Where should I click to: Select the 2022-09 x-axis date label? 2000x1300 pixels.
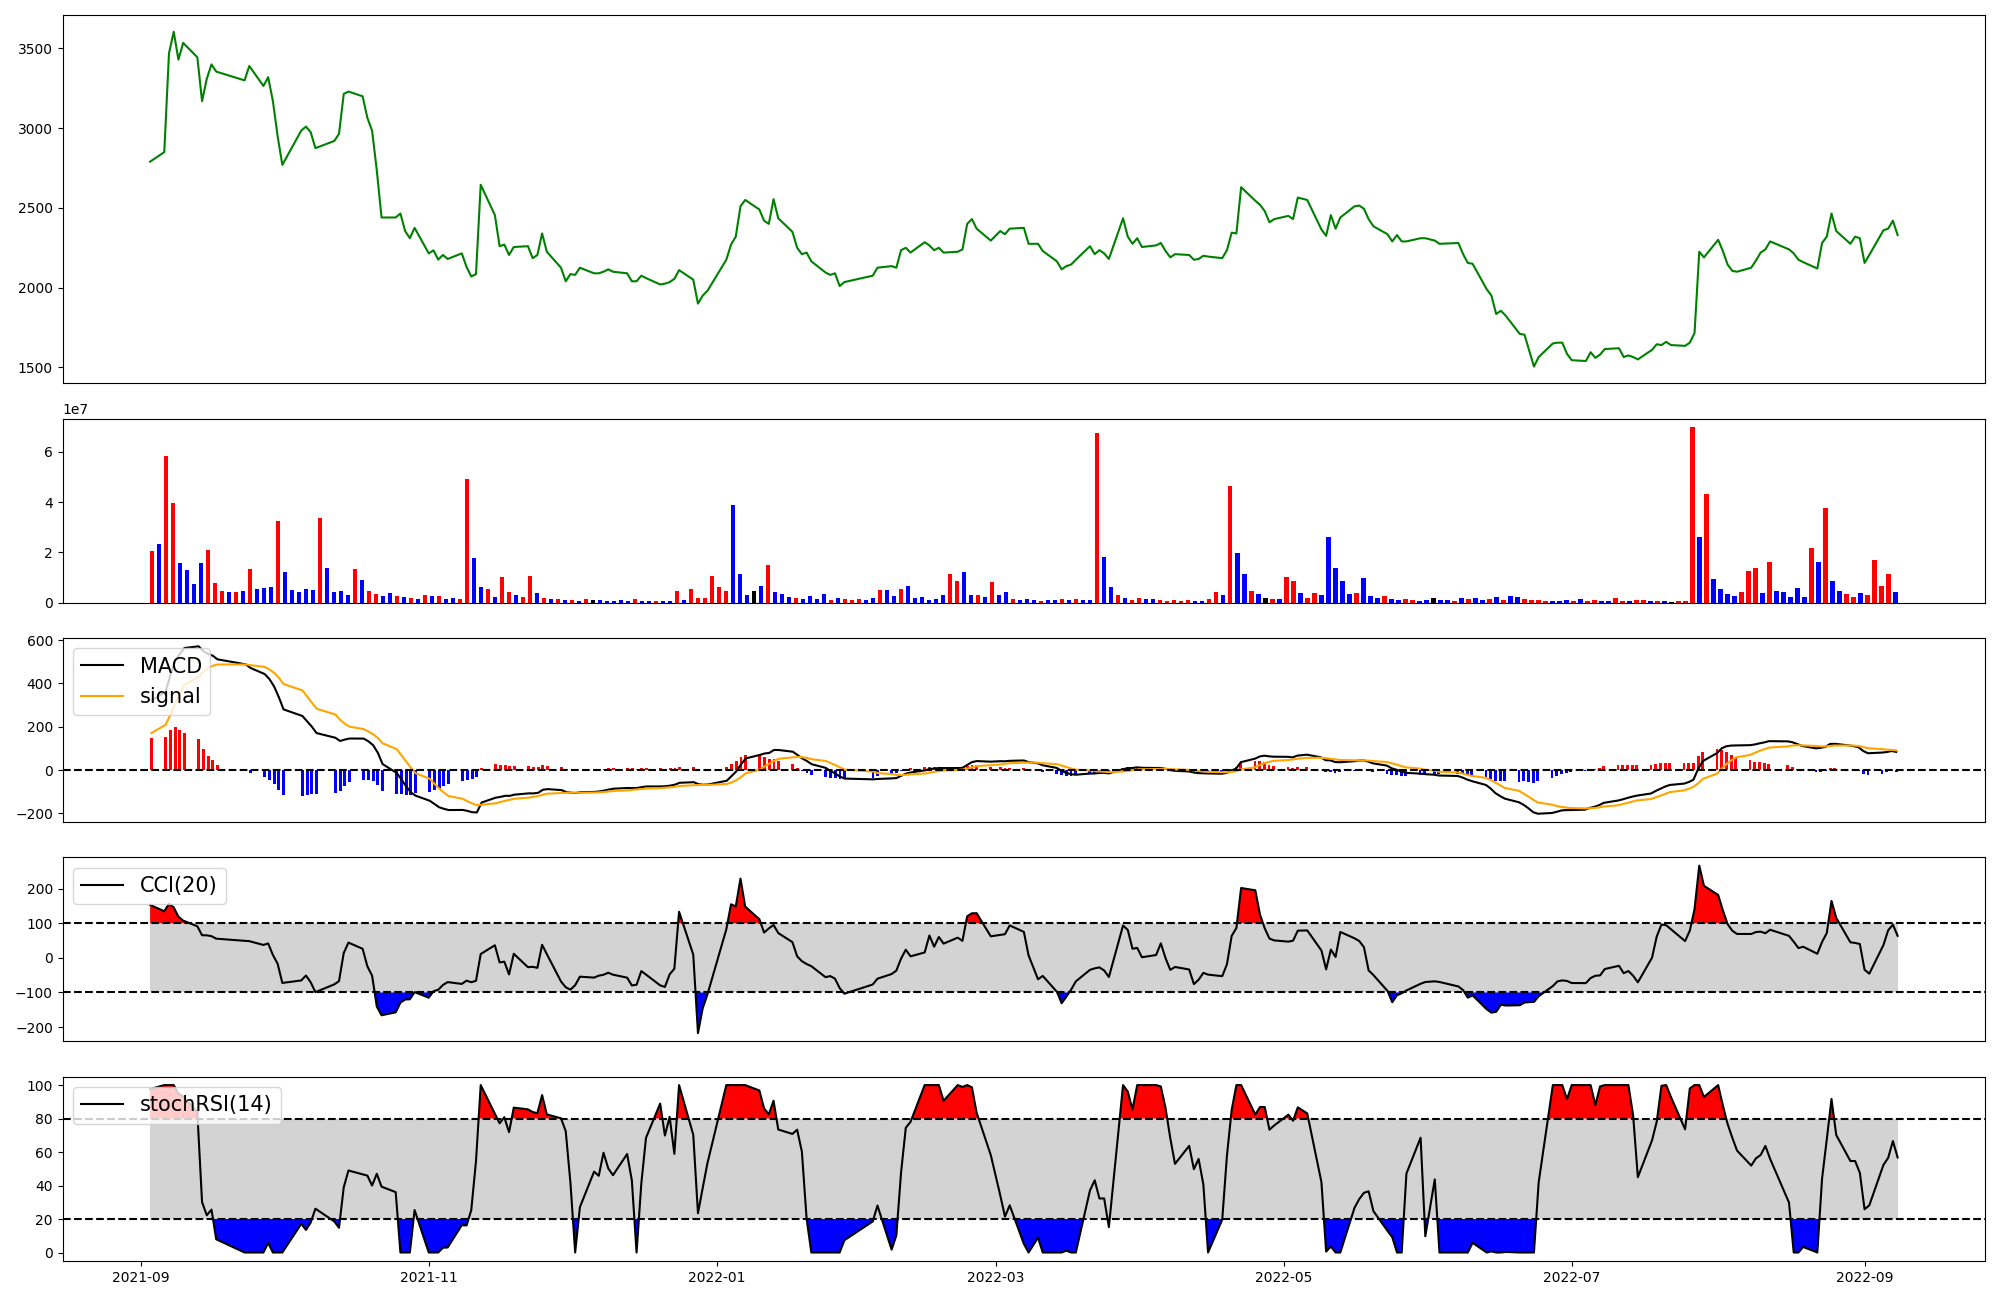click(x=1865, y=1276)
